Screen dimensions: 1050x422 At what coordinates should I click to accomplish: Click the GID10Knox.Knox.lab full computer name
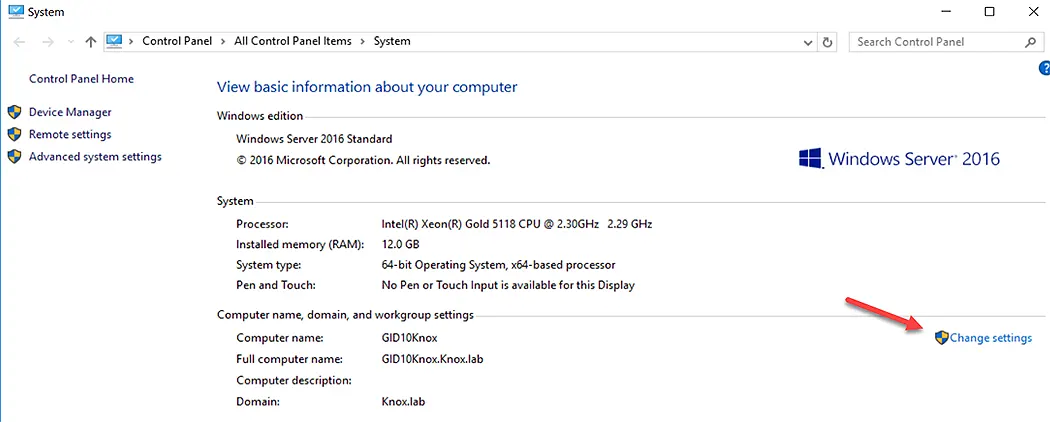(x=432, y=358)
